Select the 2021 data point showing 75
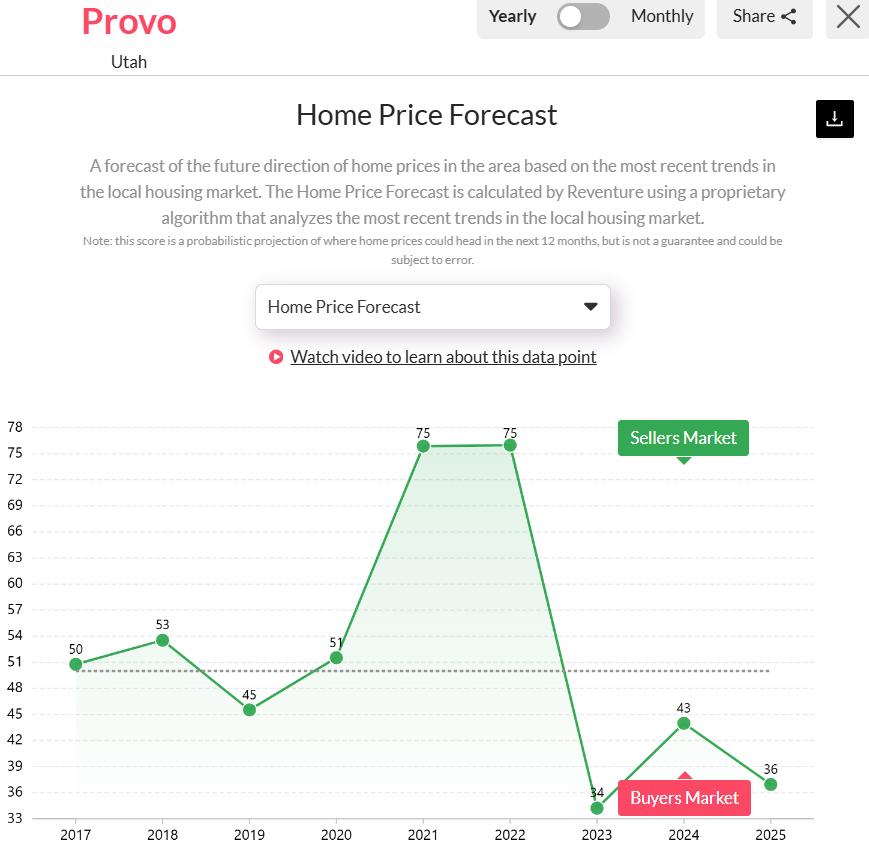This screenshot has height=849, width=869. coord(423,446)
